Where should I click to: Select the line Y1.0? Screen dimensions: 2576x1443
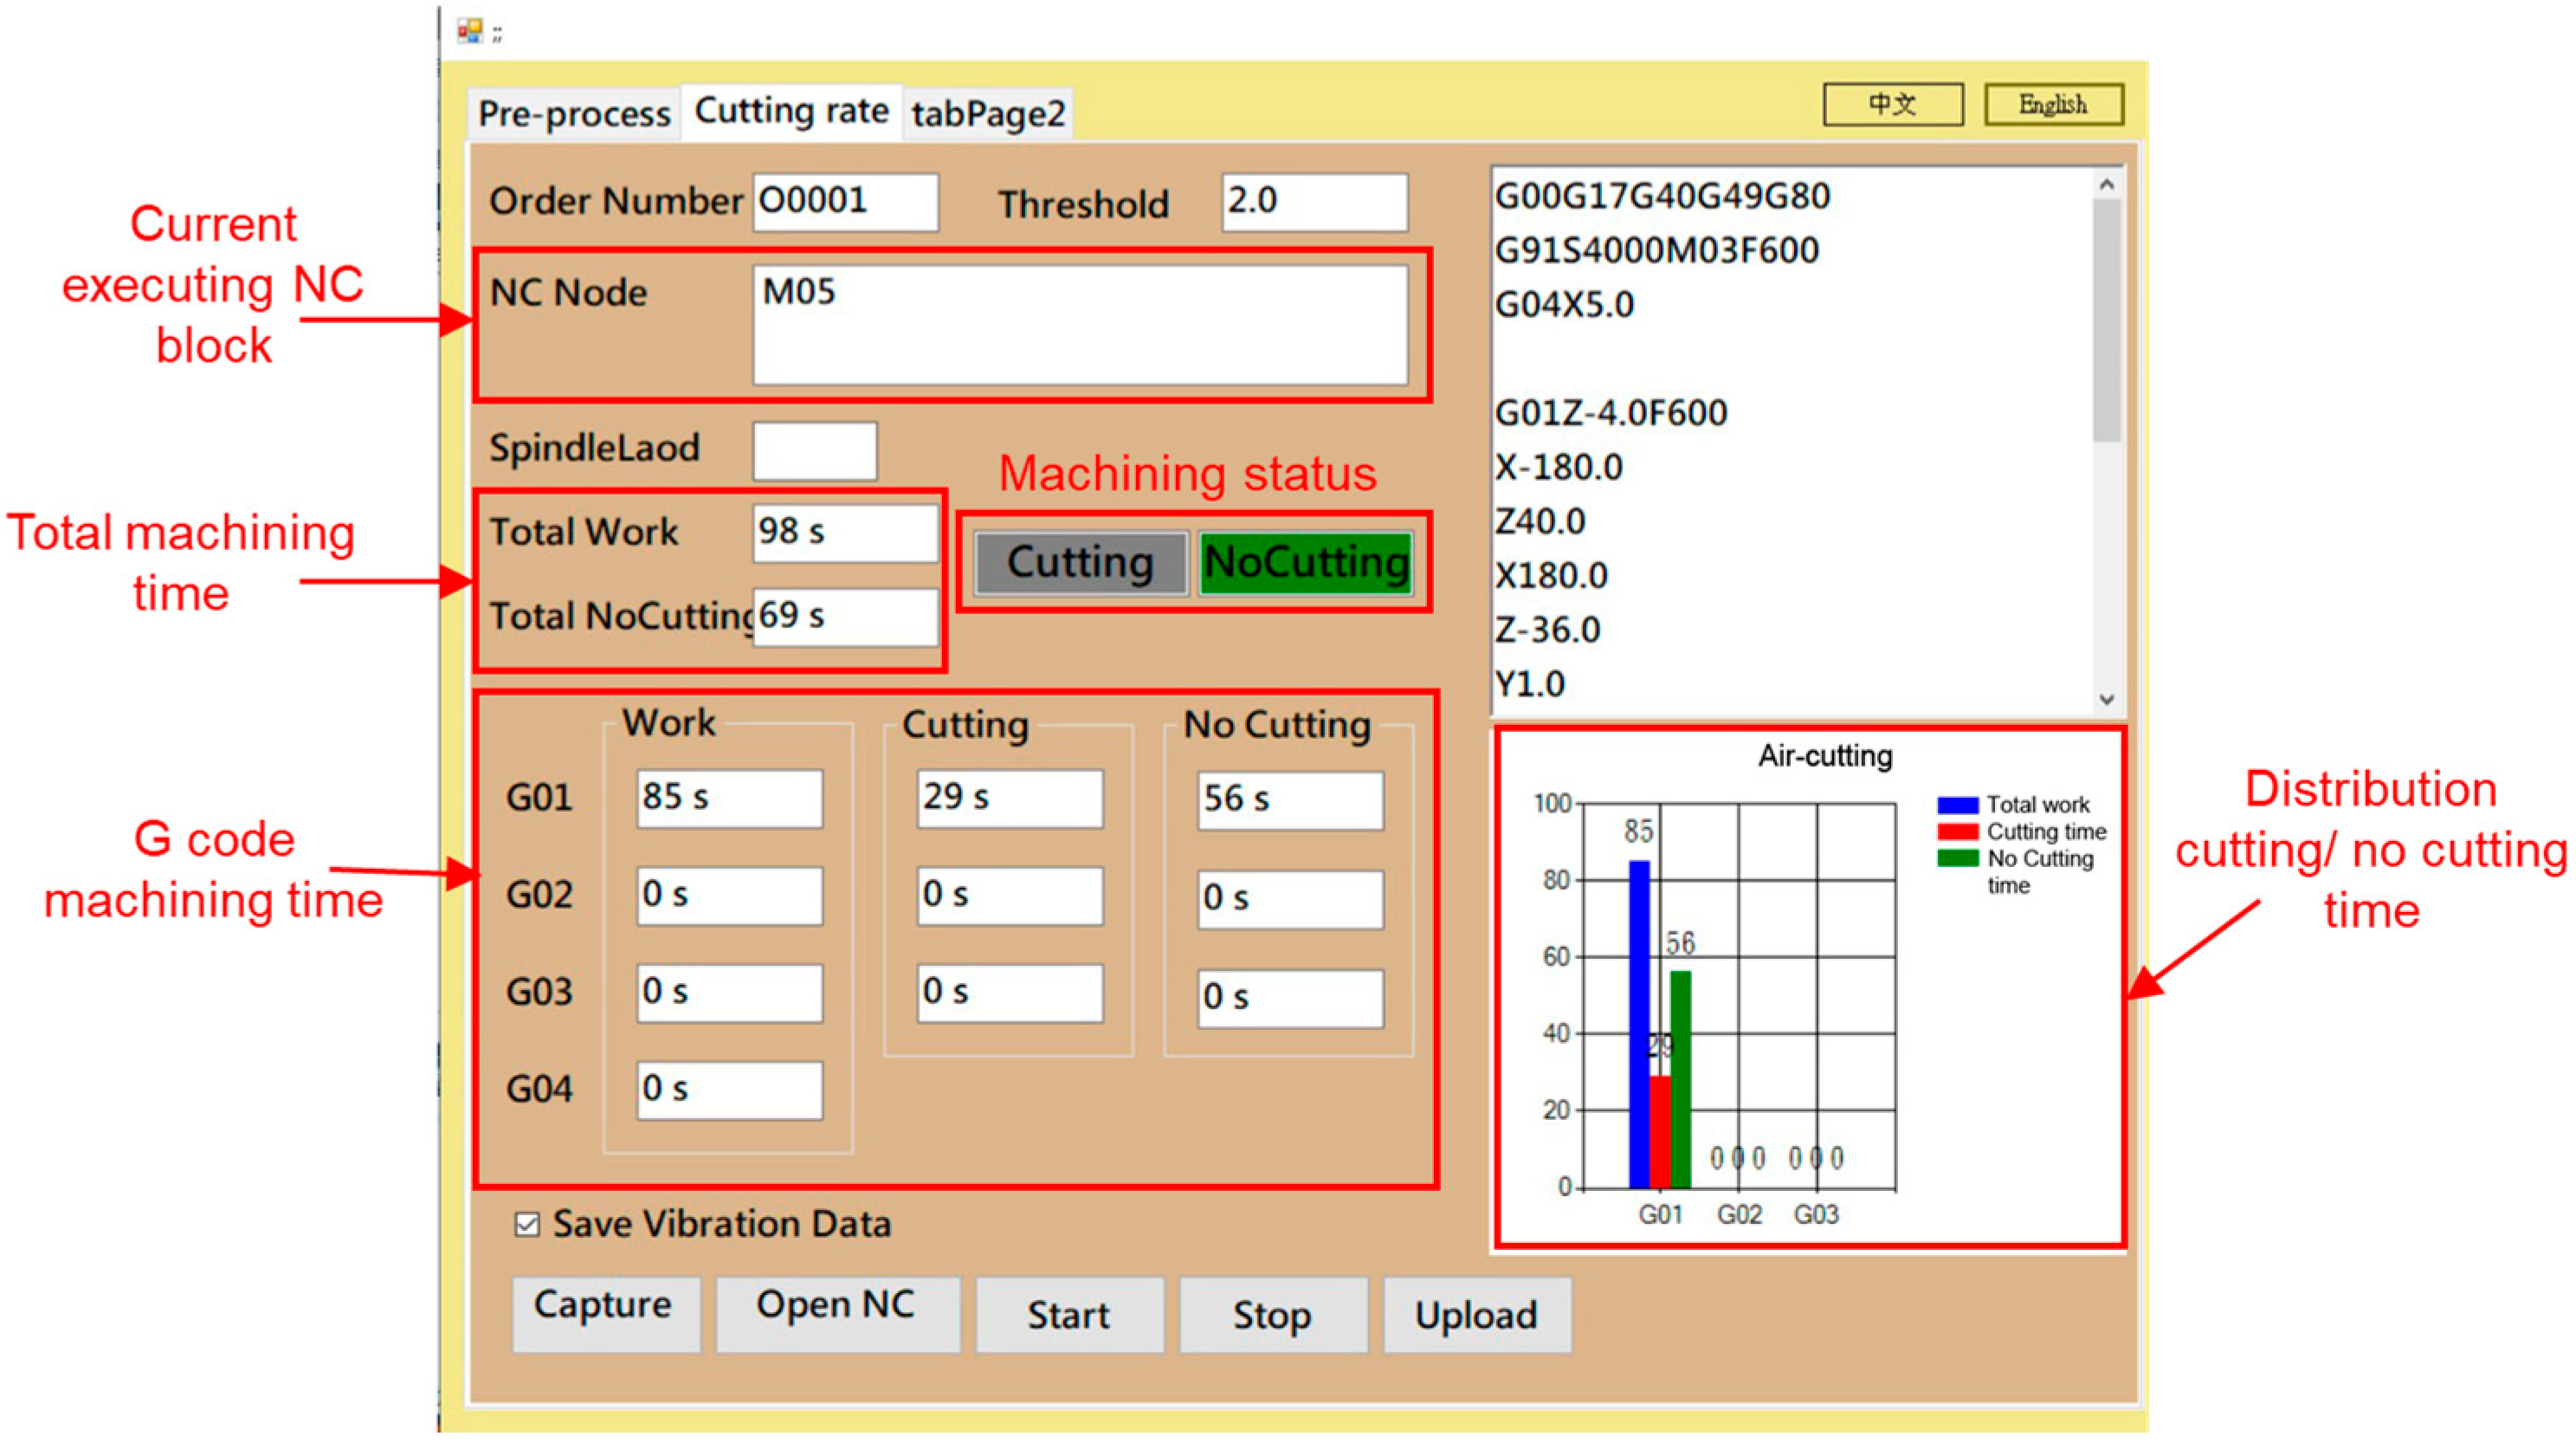1530,684
